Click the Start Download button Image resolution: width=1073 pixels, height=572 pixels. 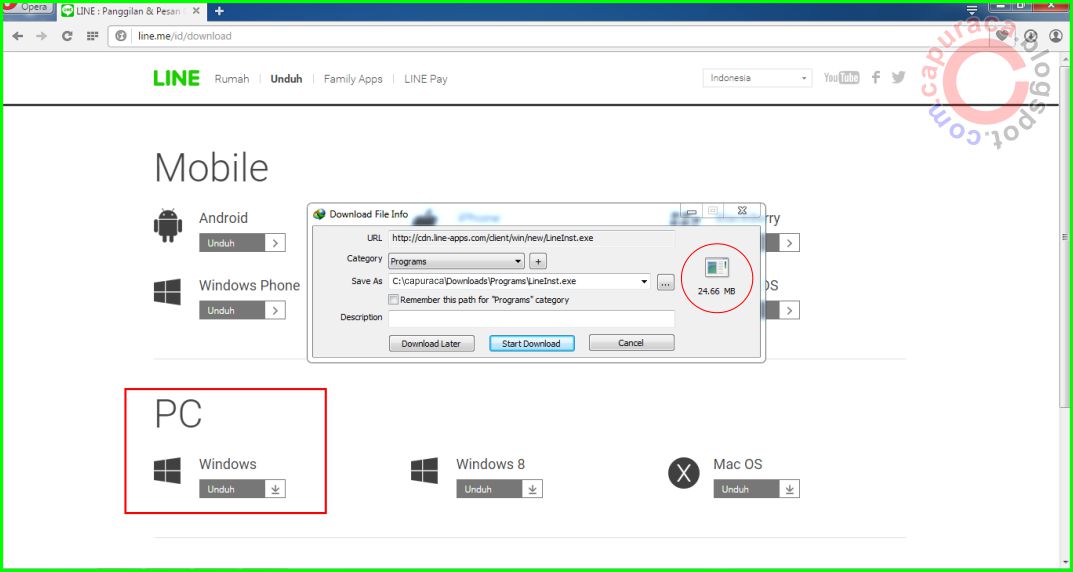click(x=532, y=343)
